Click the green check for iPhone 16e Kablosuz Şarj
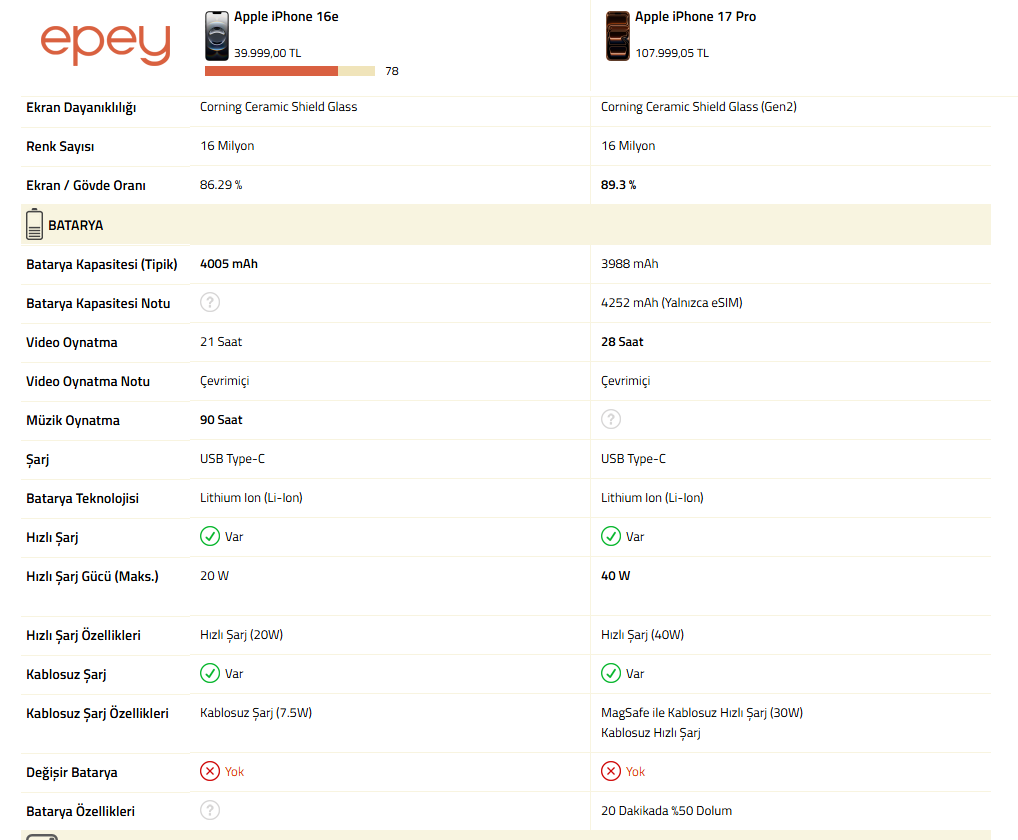This screenshot has height=840, width=1018. coord(210,673)
